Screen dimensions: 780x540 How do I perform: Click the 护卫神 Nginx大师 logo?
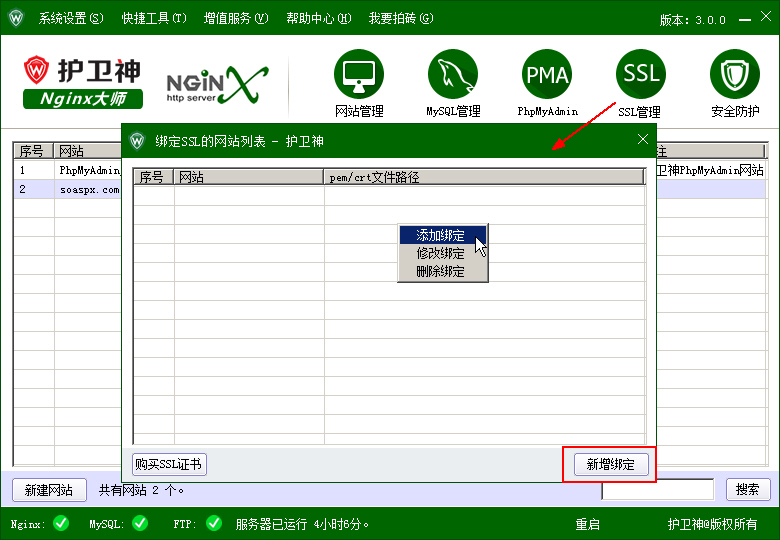tap(83, 82)
